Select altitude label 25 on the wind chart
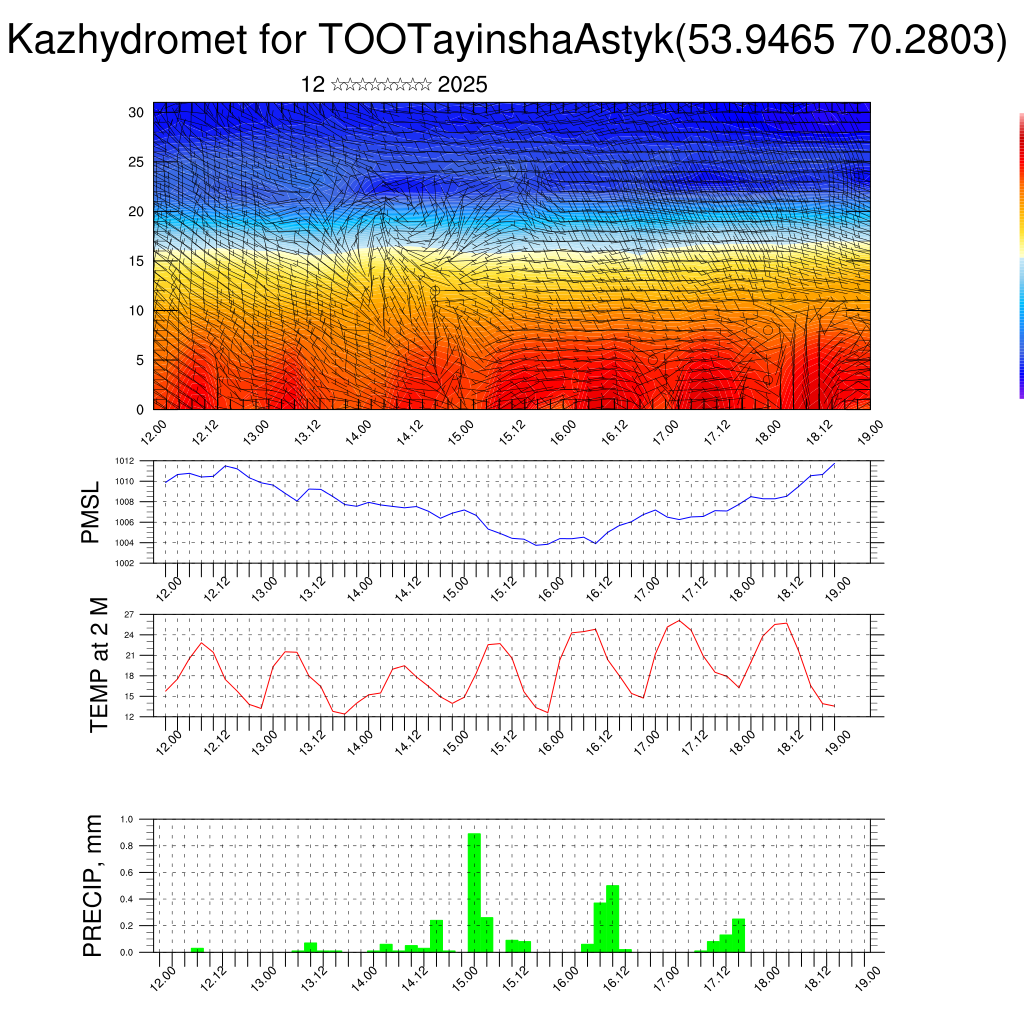Image resolution: width=1024 pixels, height=1024 pixels. [x=136, y=162]
